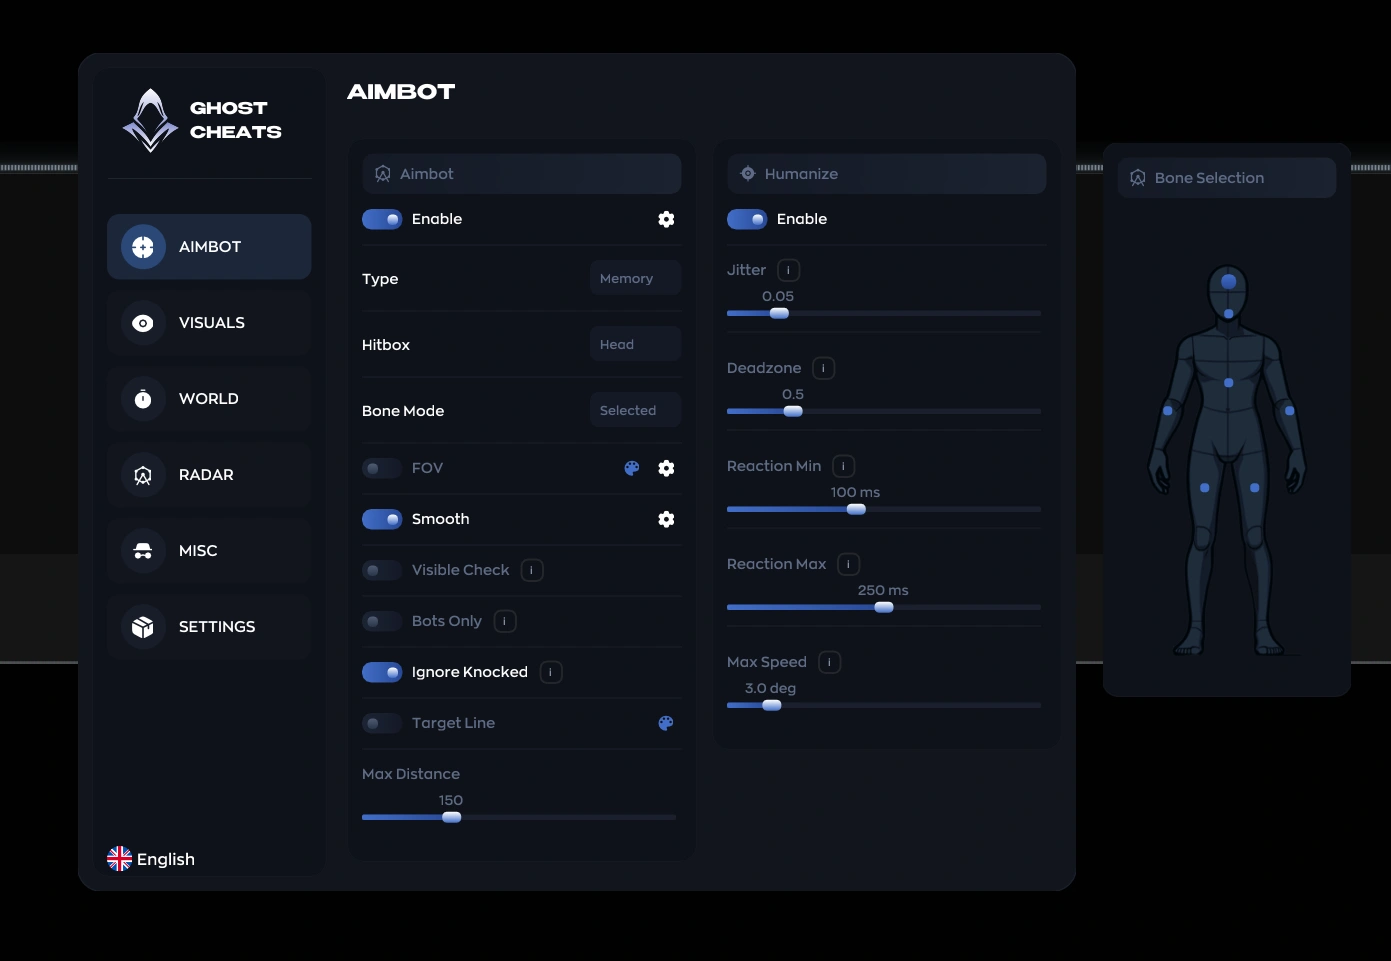Enable the Target Line toggle

(382, 723)
